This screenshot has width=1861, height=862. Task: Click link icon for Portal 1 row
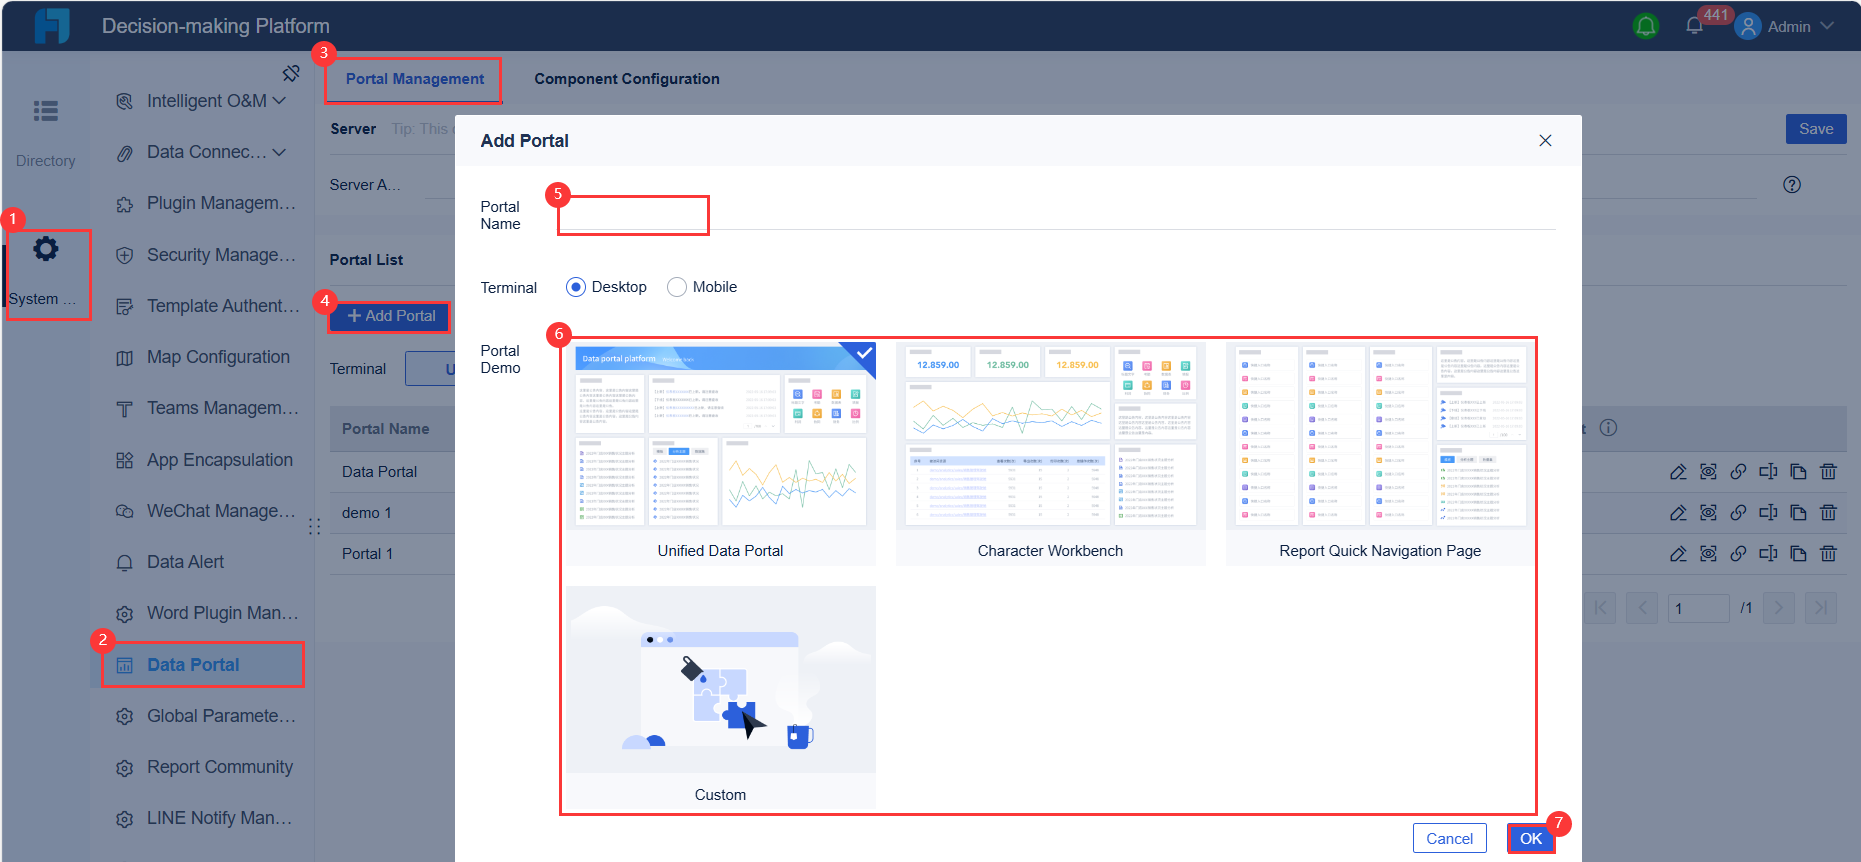coord(1738,553)
